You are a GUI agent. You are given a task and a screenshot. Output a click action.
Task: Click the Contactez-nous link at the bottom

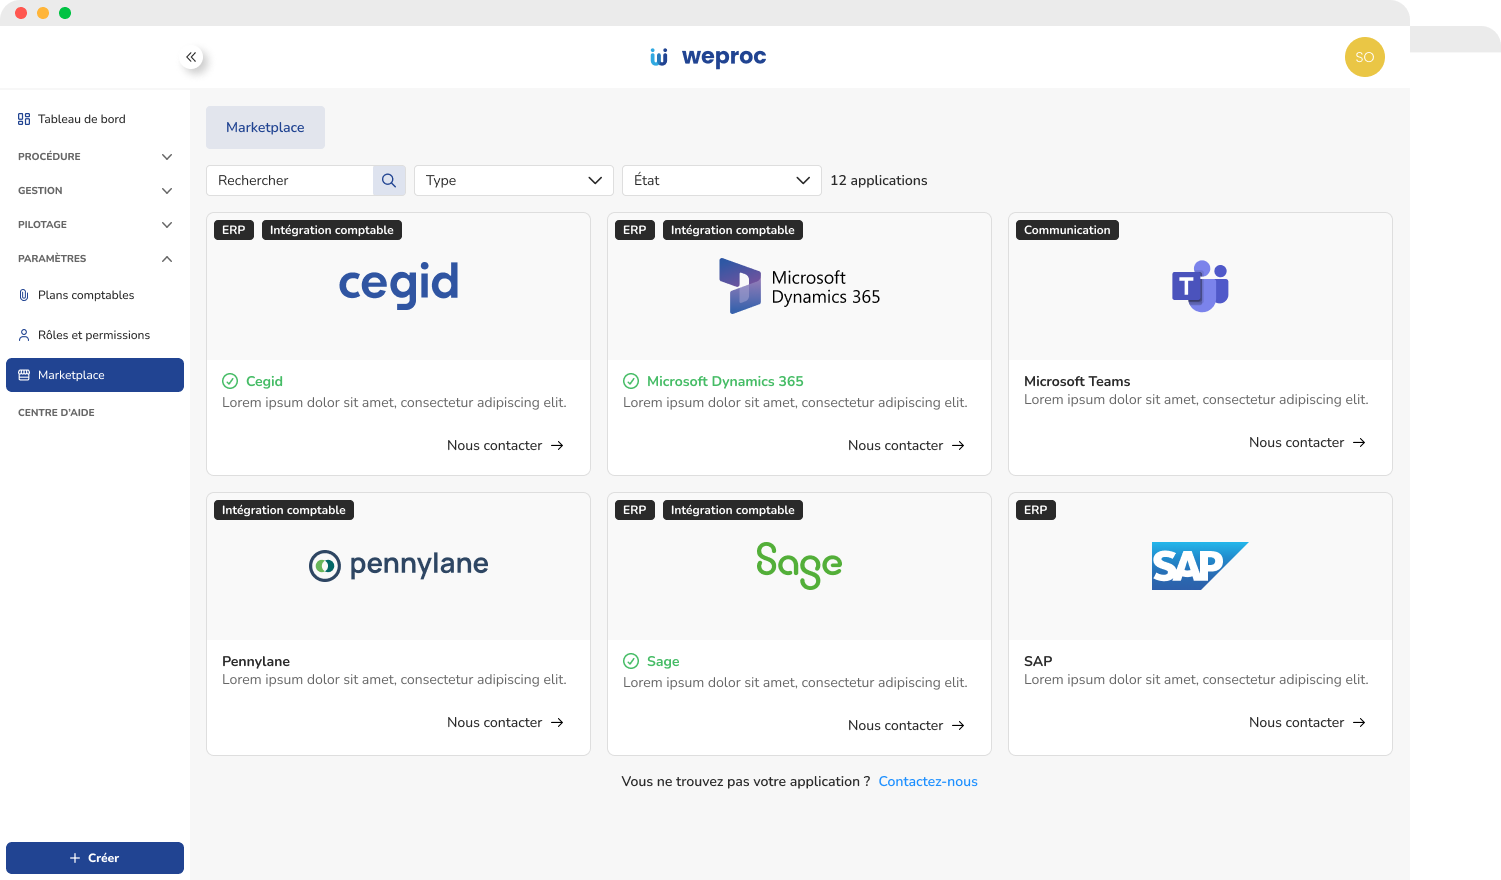click(x=927, y=781)
